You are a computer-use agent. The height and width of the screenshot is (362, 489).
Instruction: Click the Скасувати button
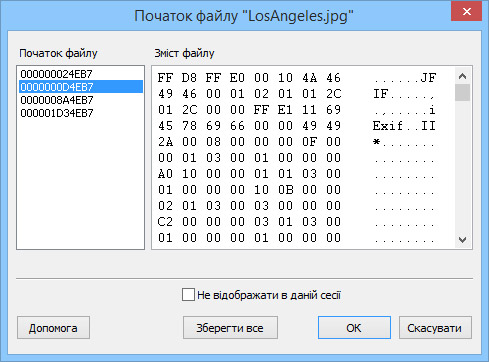[435, 328]
